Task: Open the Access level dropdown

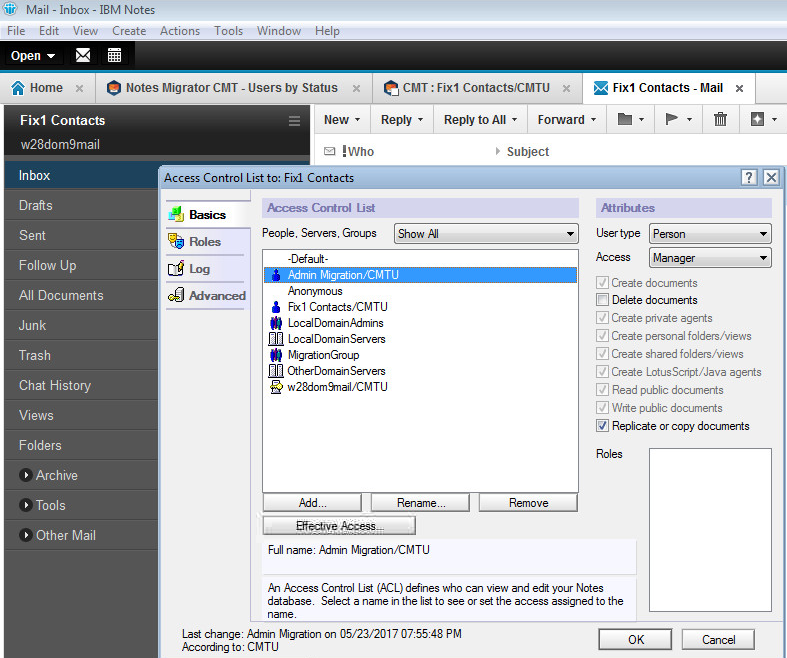Action: click(710, 258)
